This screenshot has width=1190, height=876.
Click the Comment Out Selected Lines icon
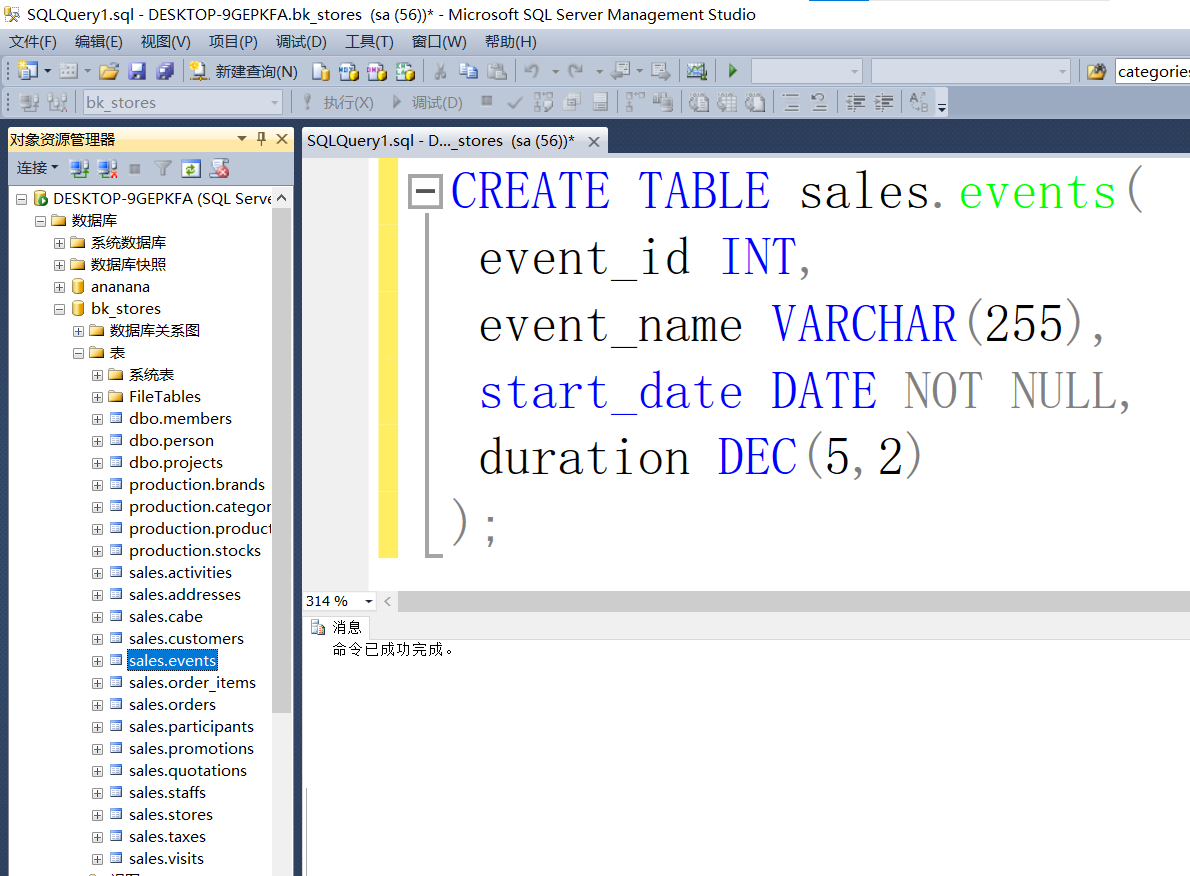coord(791,102)
